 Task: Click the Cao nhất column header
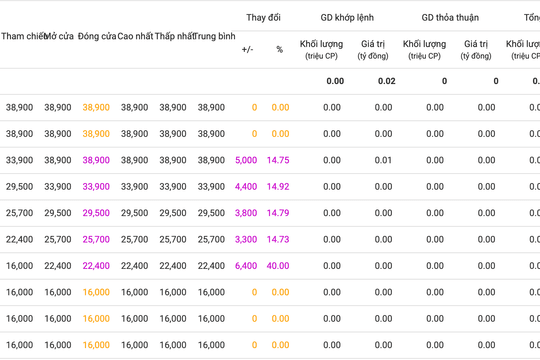tap(135, 36)
